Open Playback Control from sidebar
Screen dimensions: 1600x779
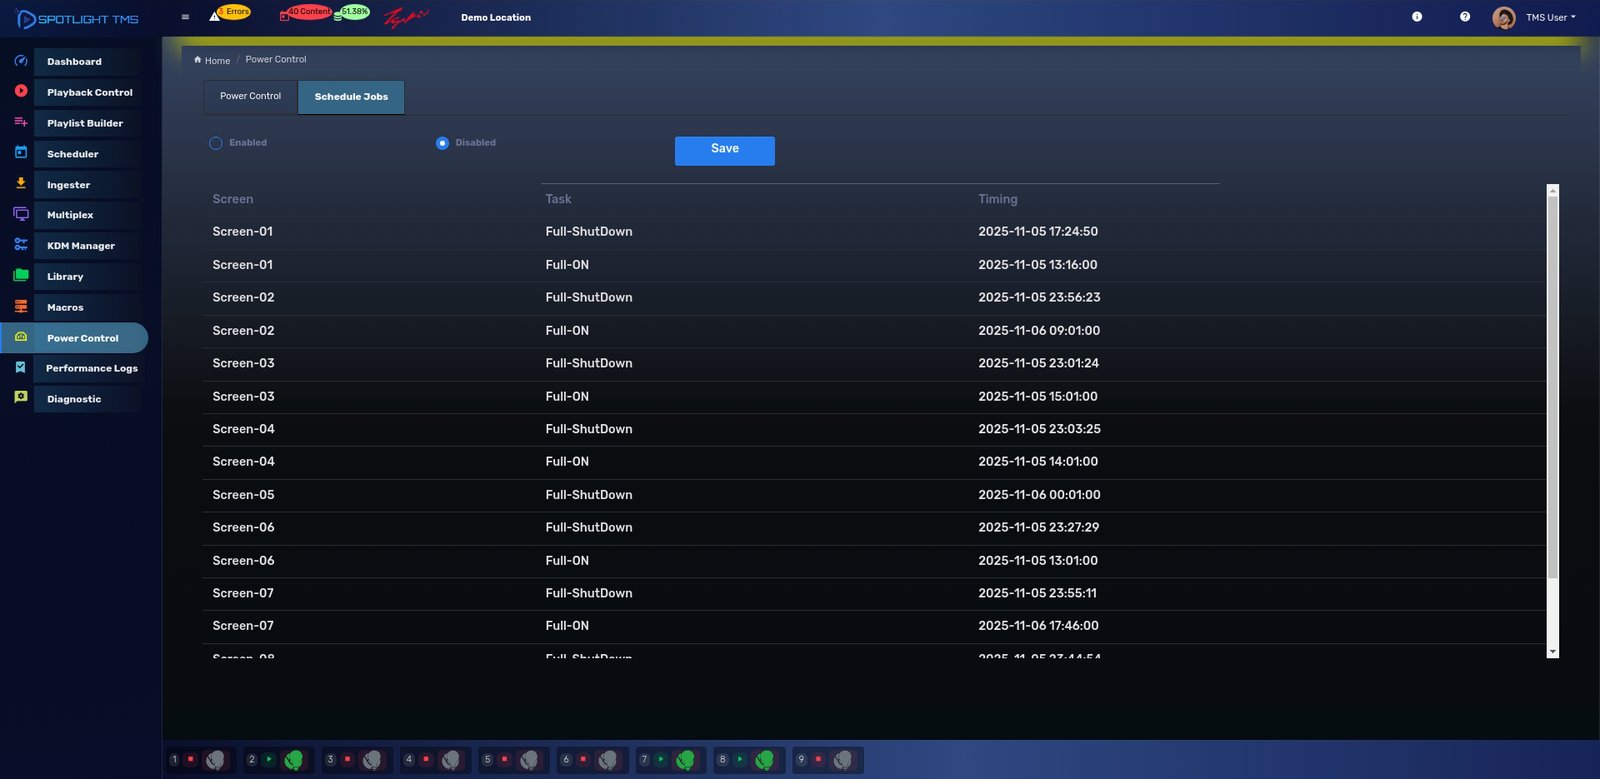[89, 93]
